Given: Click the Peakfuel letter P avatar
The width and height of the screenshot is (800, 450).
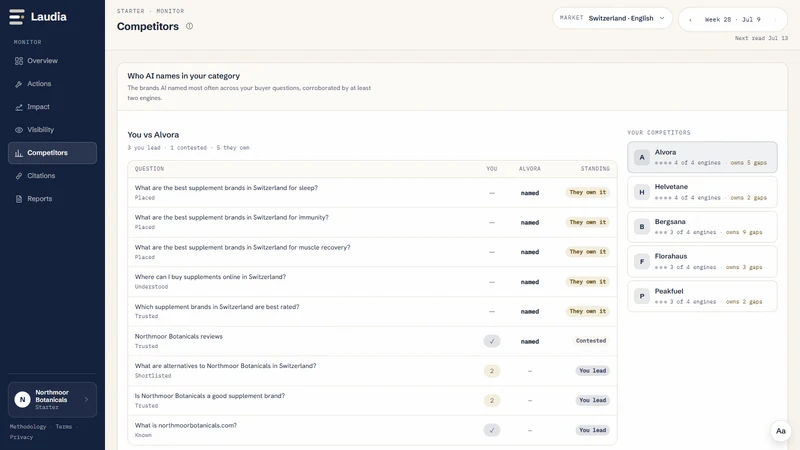Looking at the screenshot, I should point(642,296).
